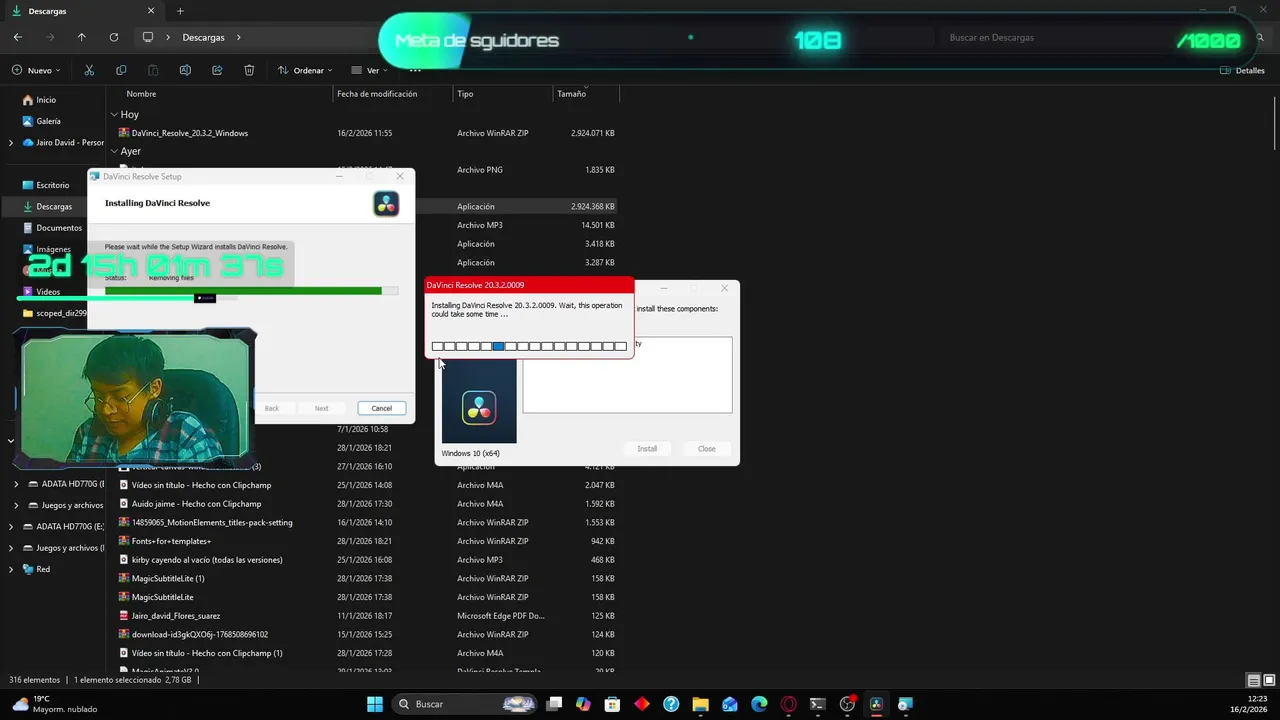1280x720 pixels.
Task: Open Get Help question-mark taskbar icon
Action: click(x=671, y=704)
